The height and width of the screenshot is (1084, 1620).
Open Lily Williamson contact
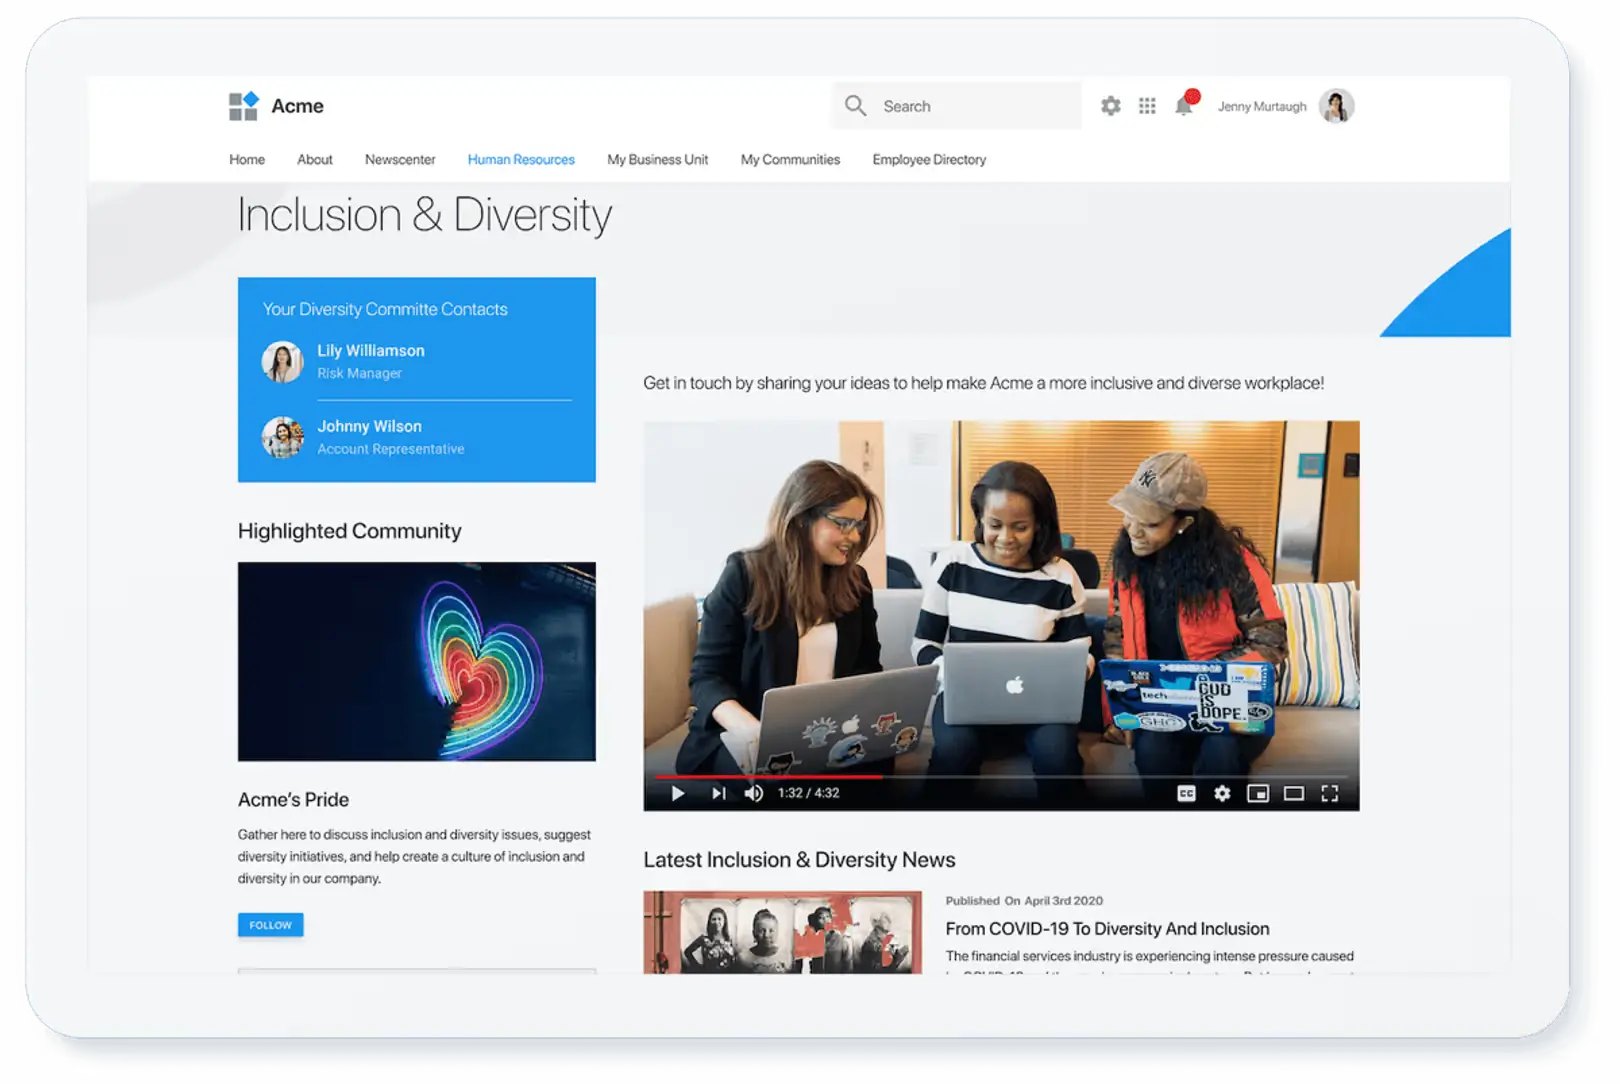(x=371, y=351)
